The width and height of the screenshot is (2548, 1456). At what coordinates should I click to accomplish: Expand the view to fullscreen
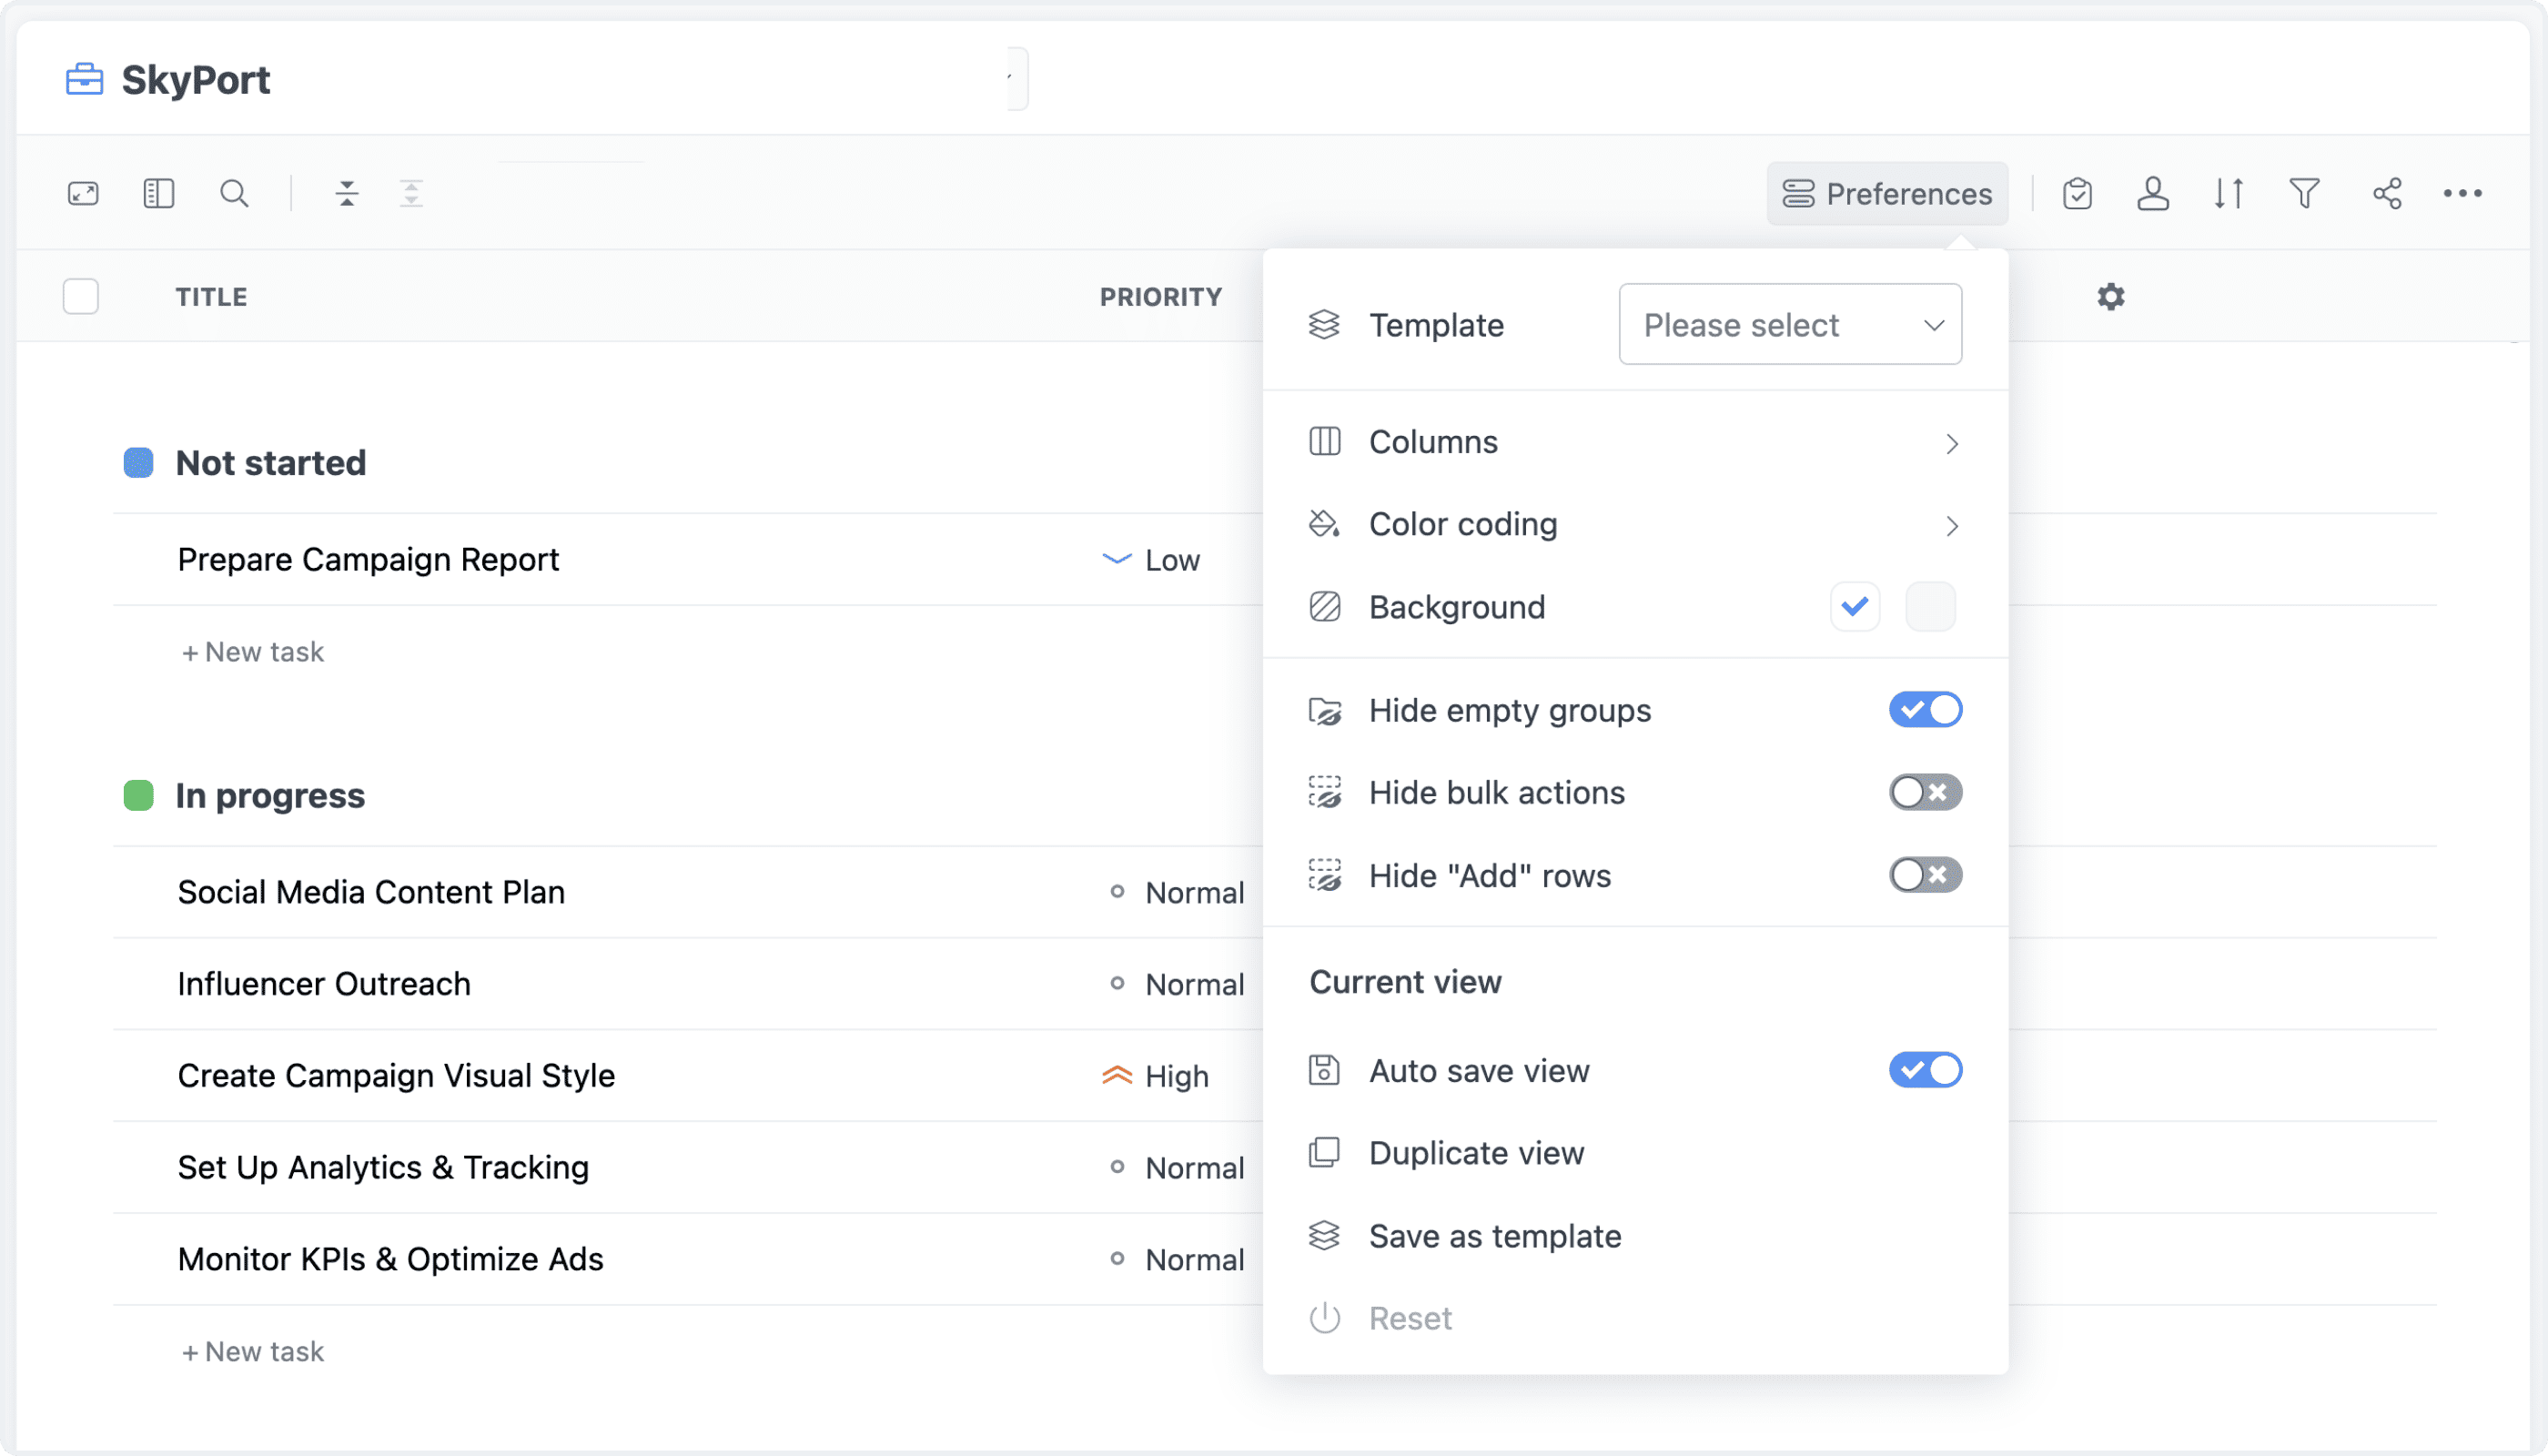[84, 193]
